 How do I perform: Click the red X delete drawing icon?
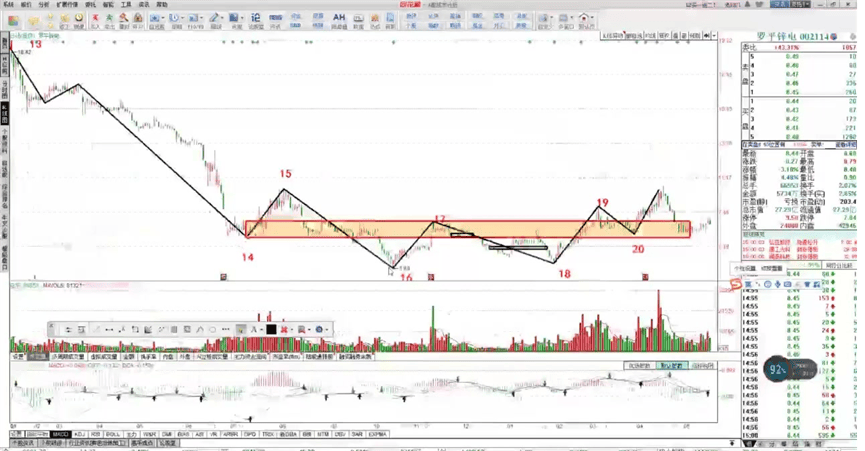(x=286, y=329)
